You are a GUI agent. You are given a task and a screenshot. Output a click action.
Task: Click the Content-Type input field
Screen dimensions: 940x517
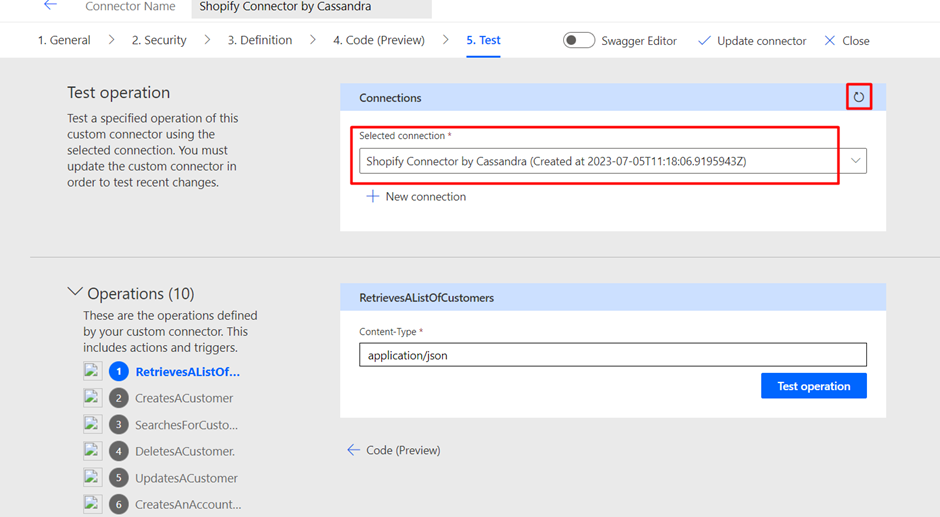[x=613, y=355]
